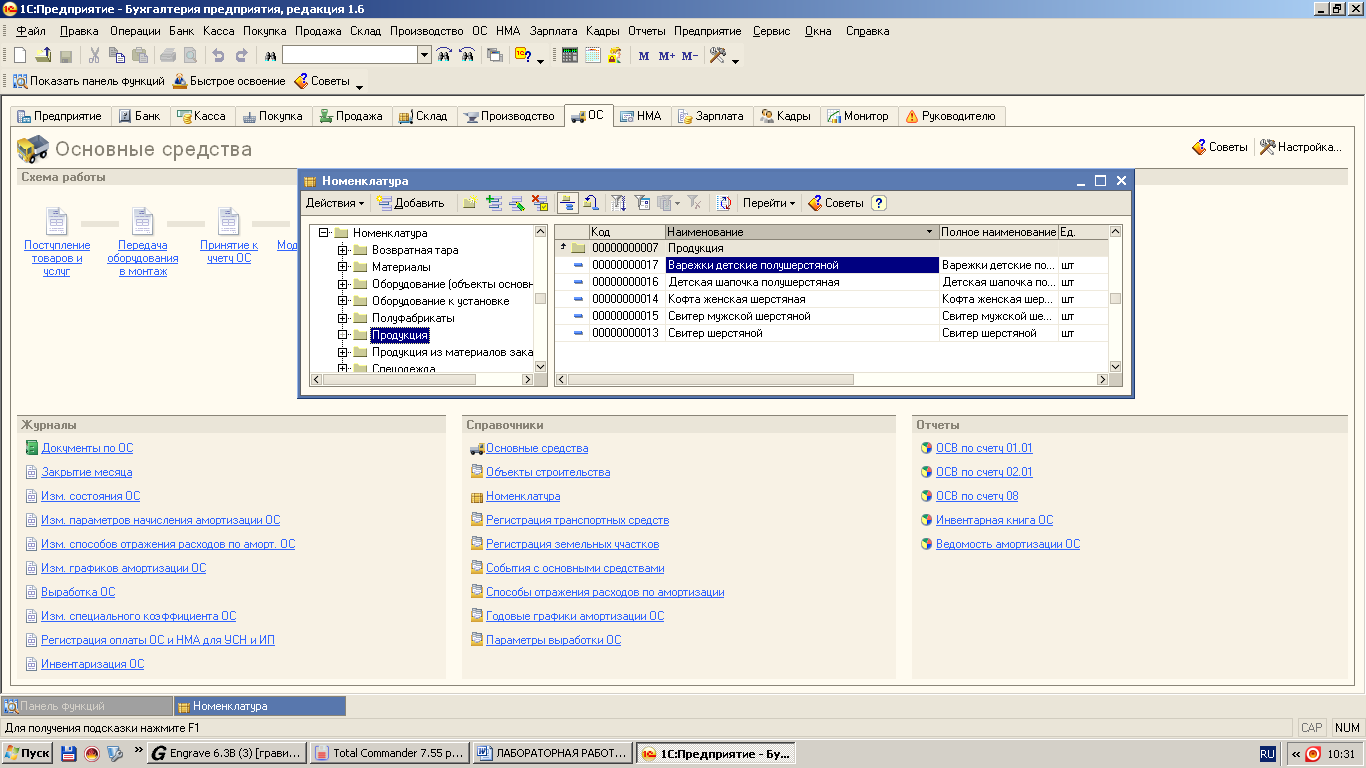Click Показать панель функций button

click(88, 81)
